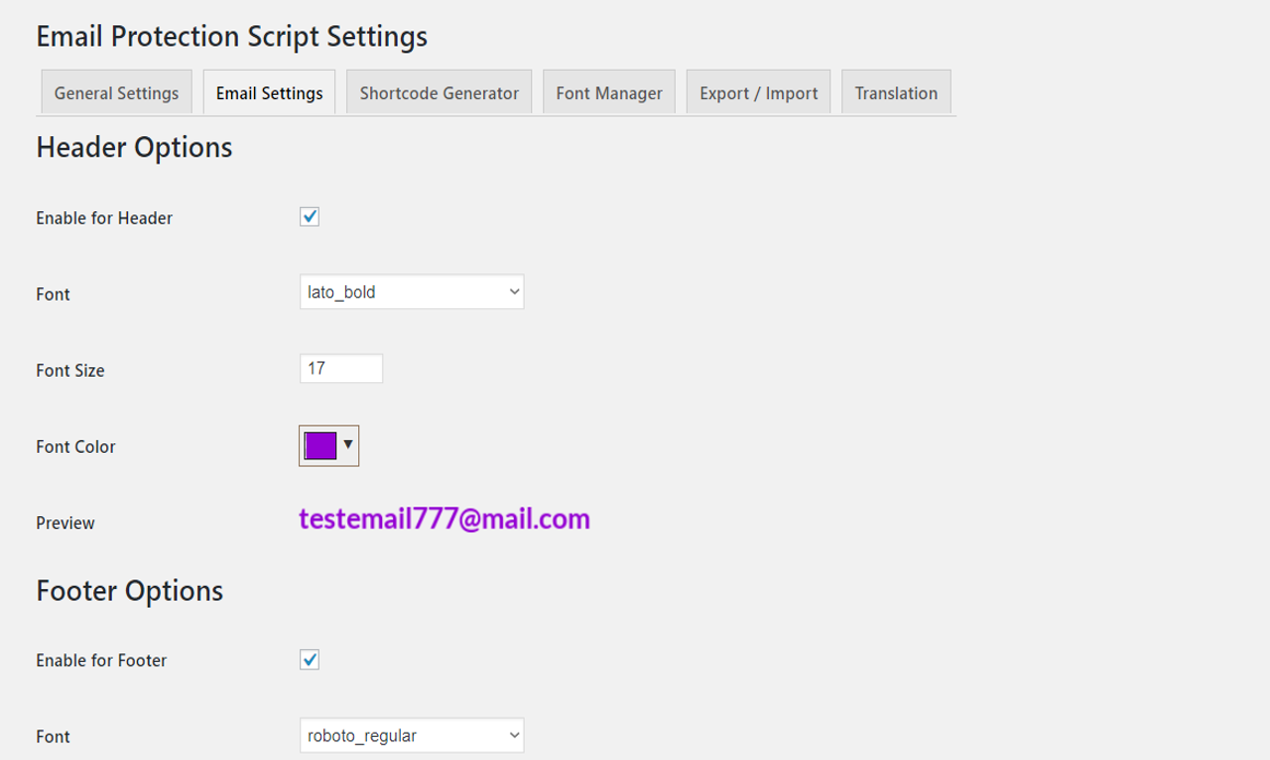Open the footer Font dropdown showing roboto_regular
This screenshot has width=1270, height=760.
411,734
